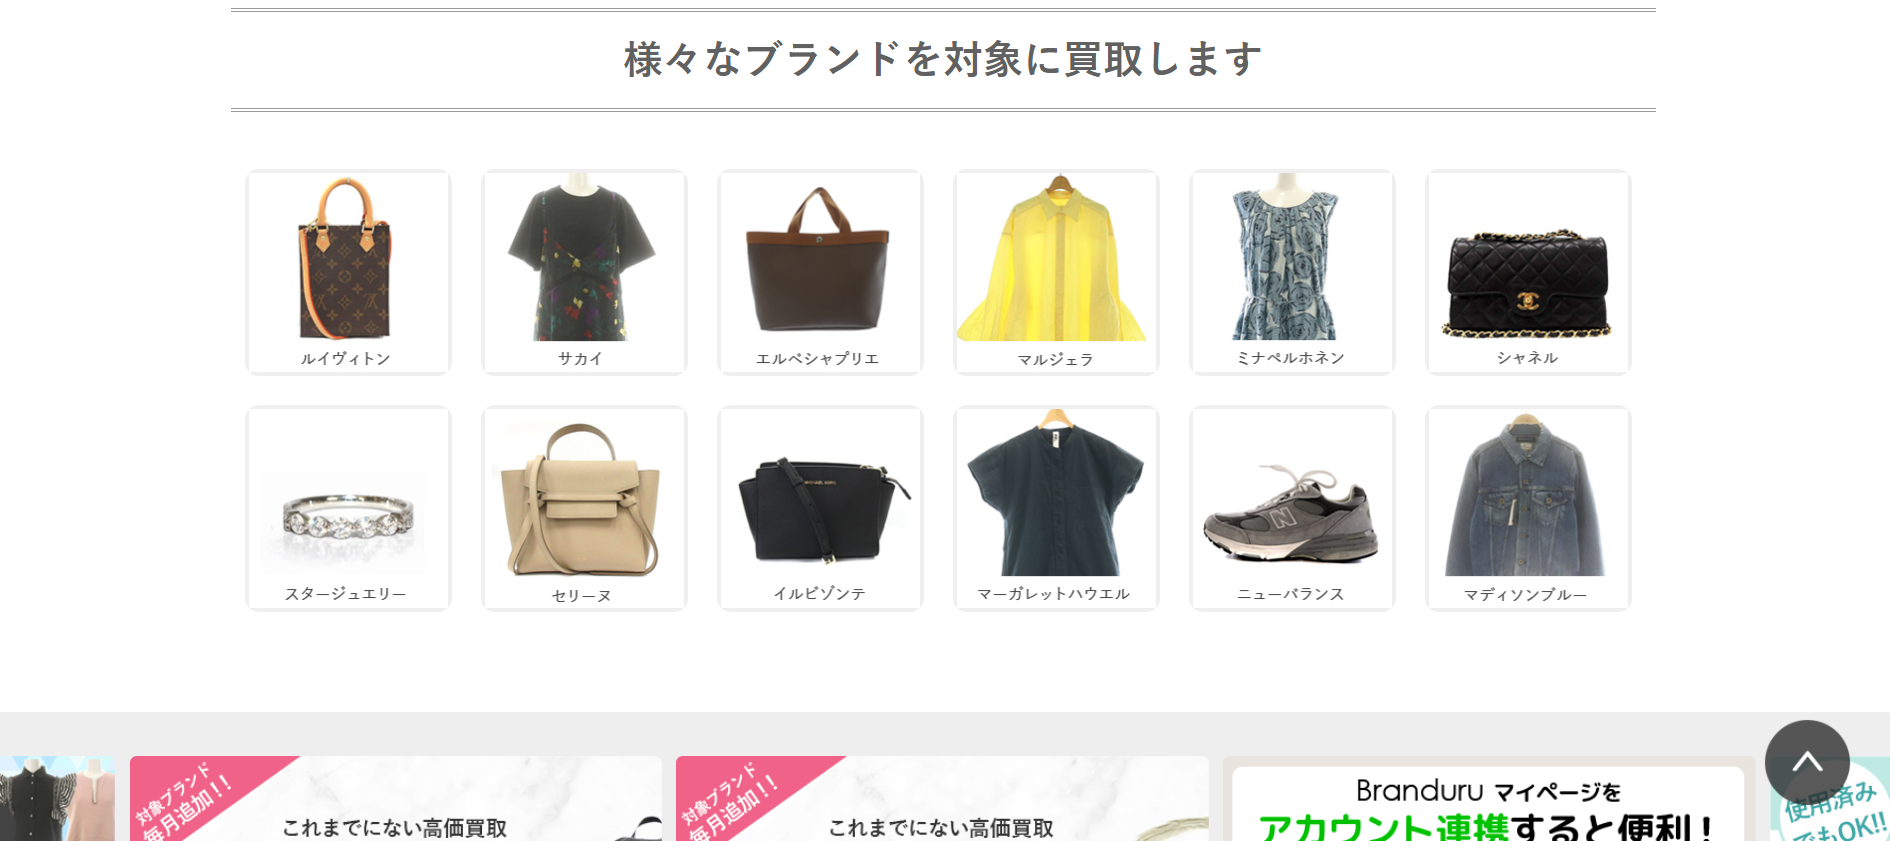Select the マーガレットハウエル shirt card
This screenshot has width=1890, height=841.
(1056, 508)
